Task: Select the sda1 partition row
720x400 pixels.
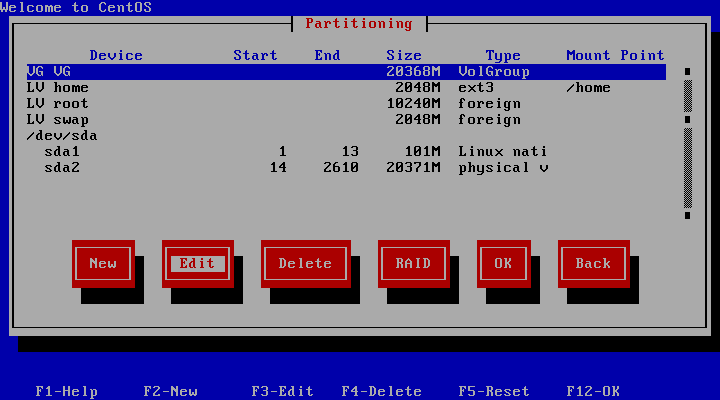Action: pyautogui.click(x=346, y=152)
